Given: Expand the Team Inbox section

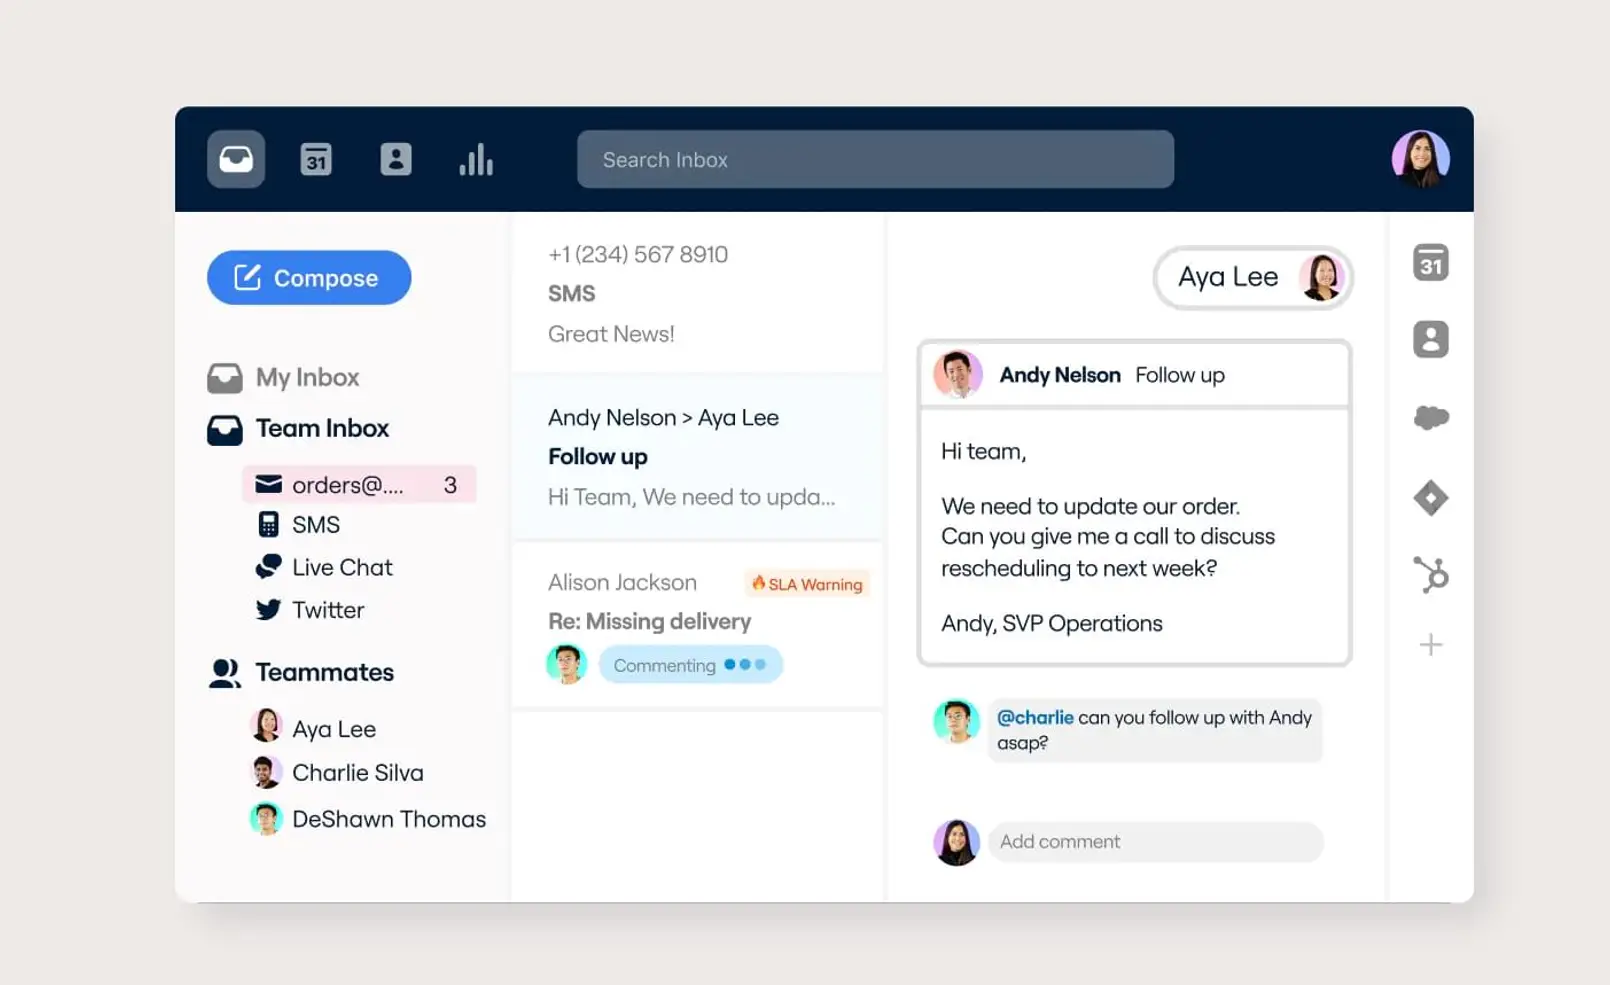Looking at the screenshot, I should click(321, 428).
